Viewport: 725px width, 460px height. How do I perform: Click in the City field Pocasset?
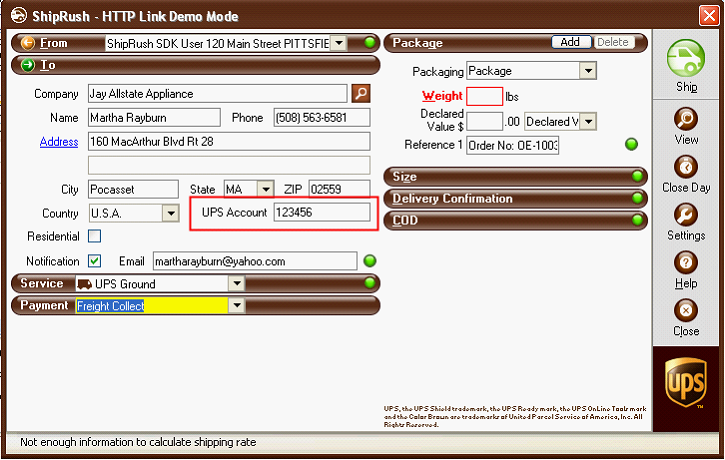(133, 189)
